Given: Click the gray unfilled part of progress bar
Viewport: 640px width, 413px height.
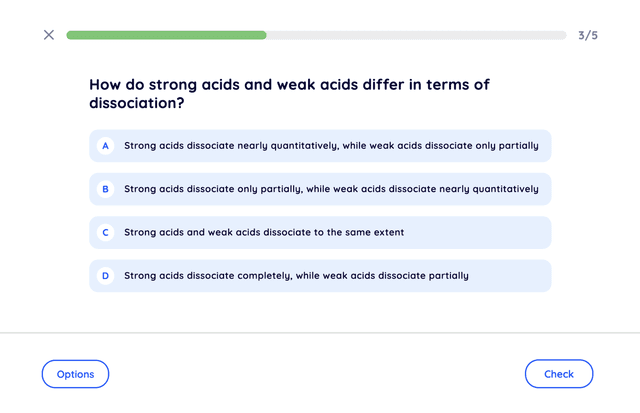Looking at the screenshot, I should coord(416,35).
